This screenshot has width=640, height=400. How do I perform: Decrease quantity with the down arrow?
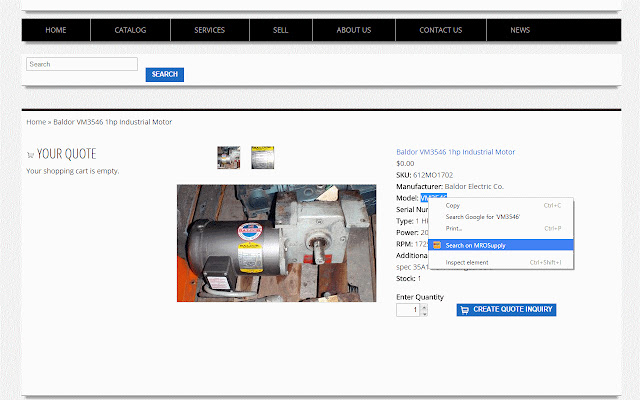(x=424, y=313)
